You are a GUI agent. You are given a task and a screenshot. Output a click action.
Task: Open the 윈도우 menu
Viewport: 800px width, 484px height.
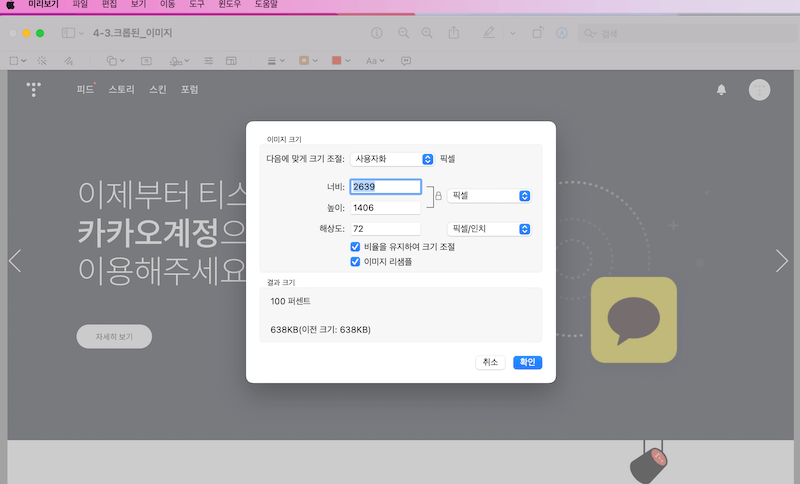click(230, 4)
